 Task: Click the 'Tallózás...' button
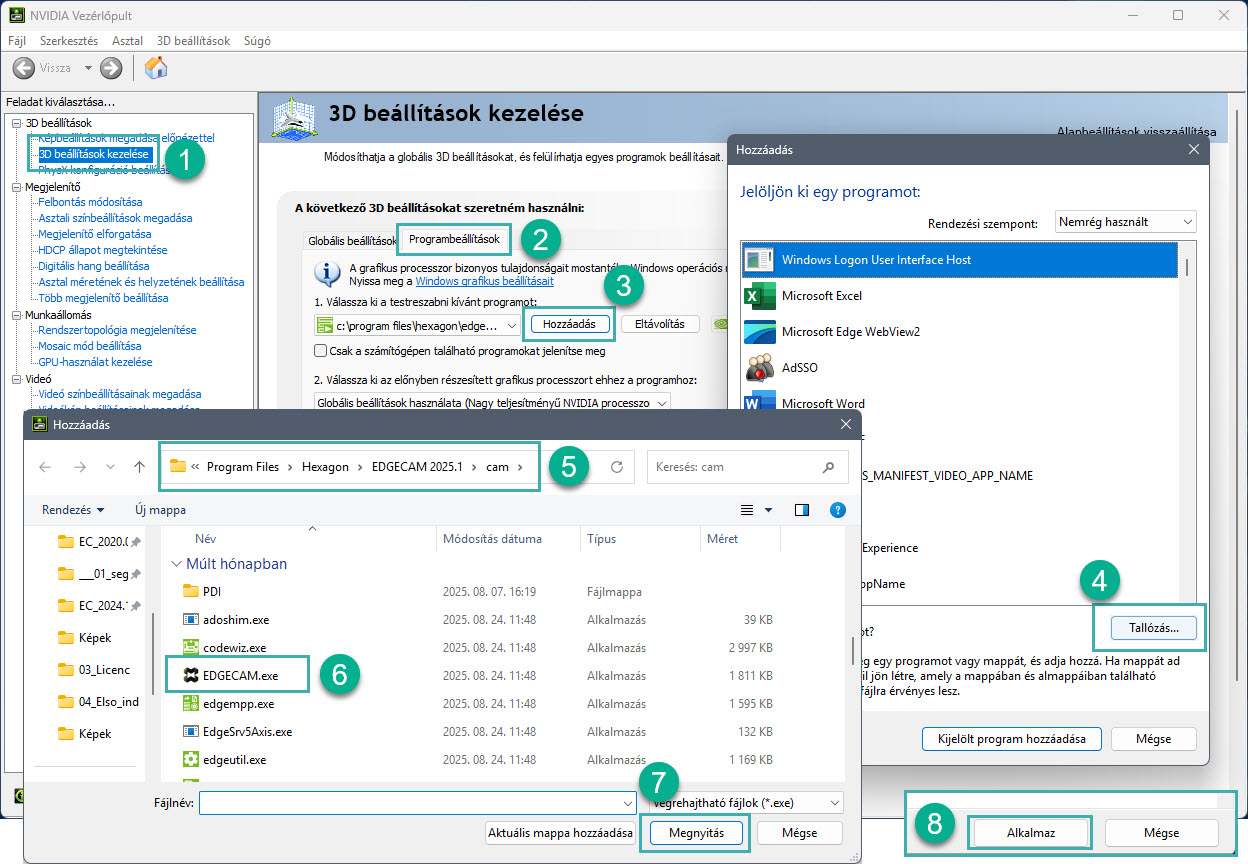1148,629
